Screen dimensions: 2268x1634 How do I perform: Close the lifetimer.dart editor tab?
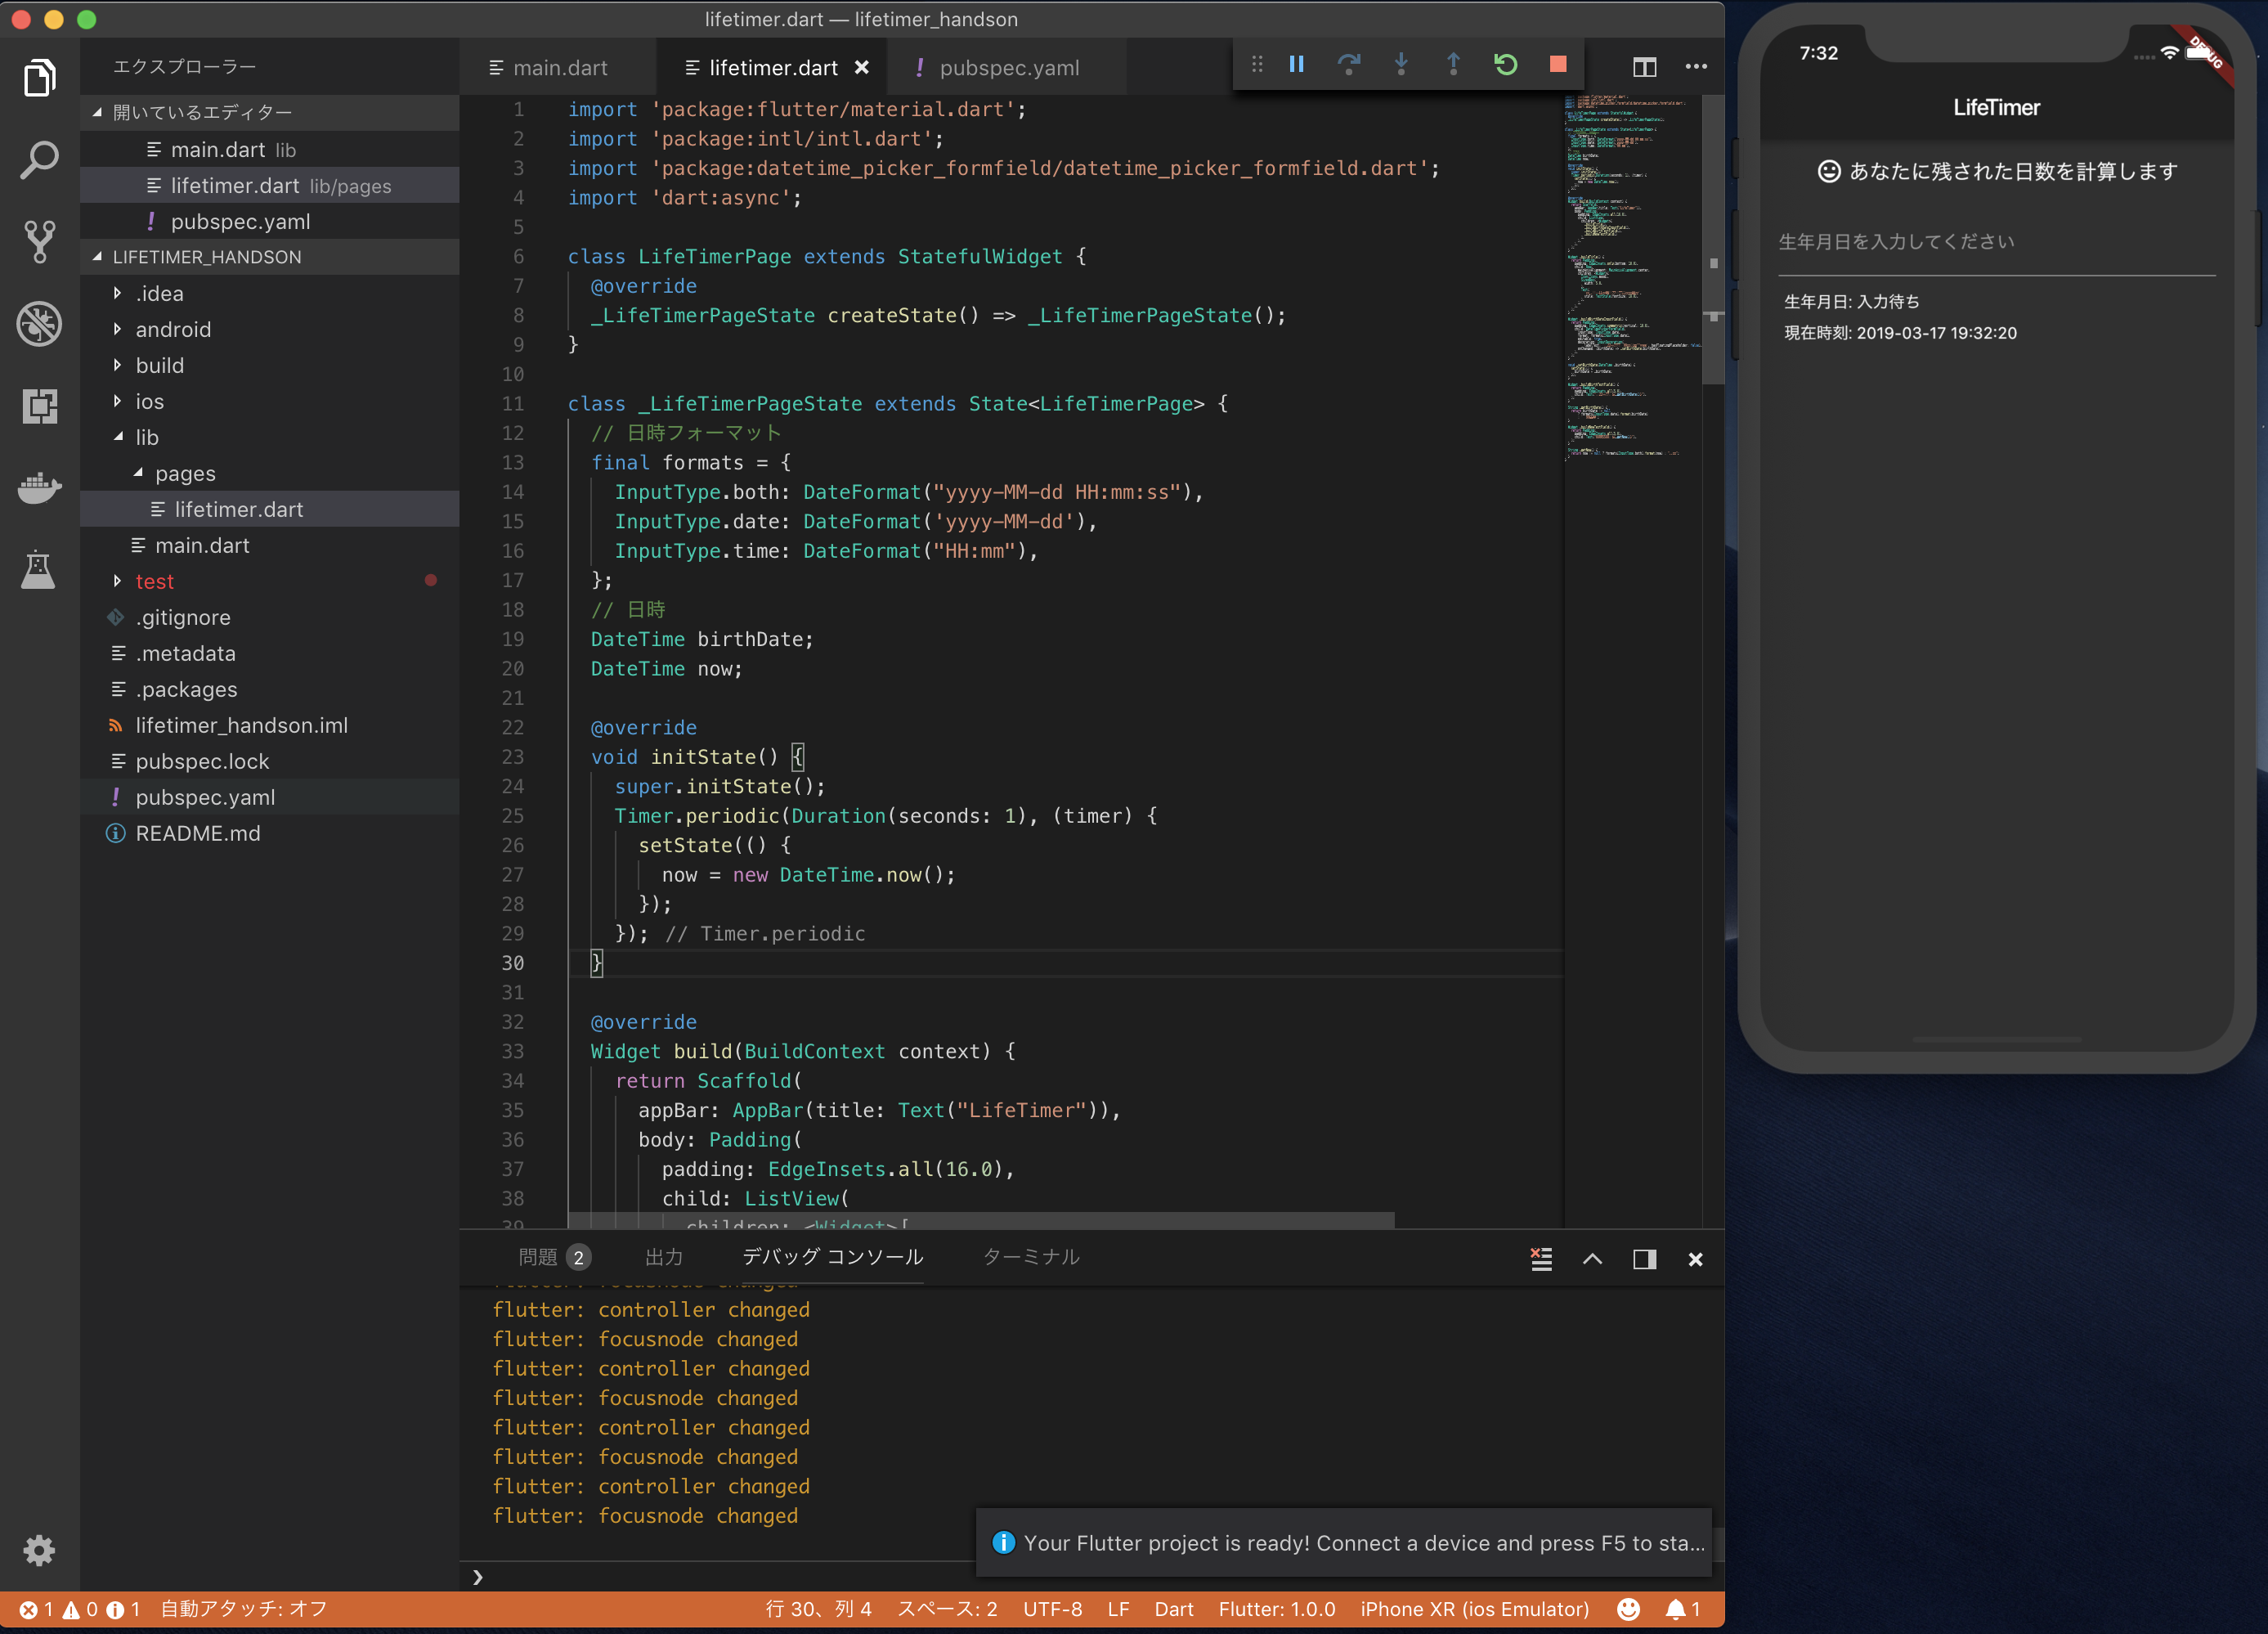[x=861, y=68]
